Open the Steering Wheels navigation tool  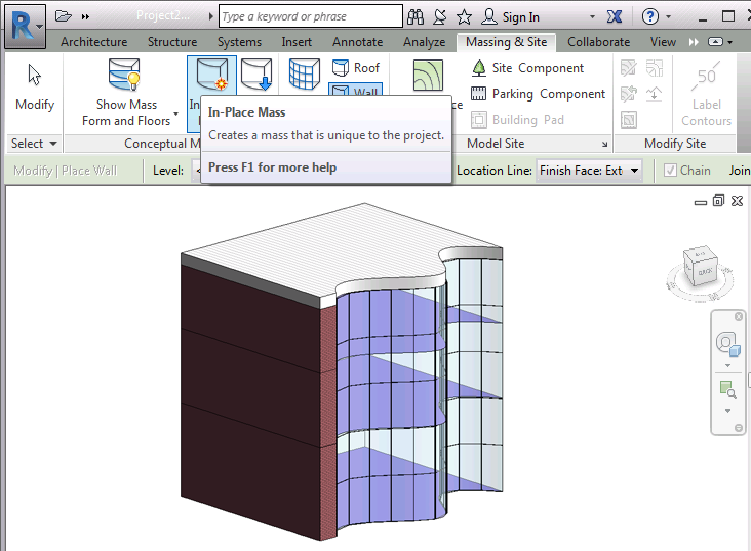[x=728, y=346]
